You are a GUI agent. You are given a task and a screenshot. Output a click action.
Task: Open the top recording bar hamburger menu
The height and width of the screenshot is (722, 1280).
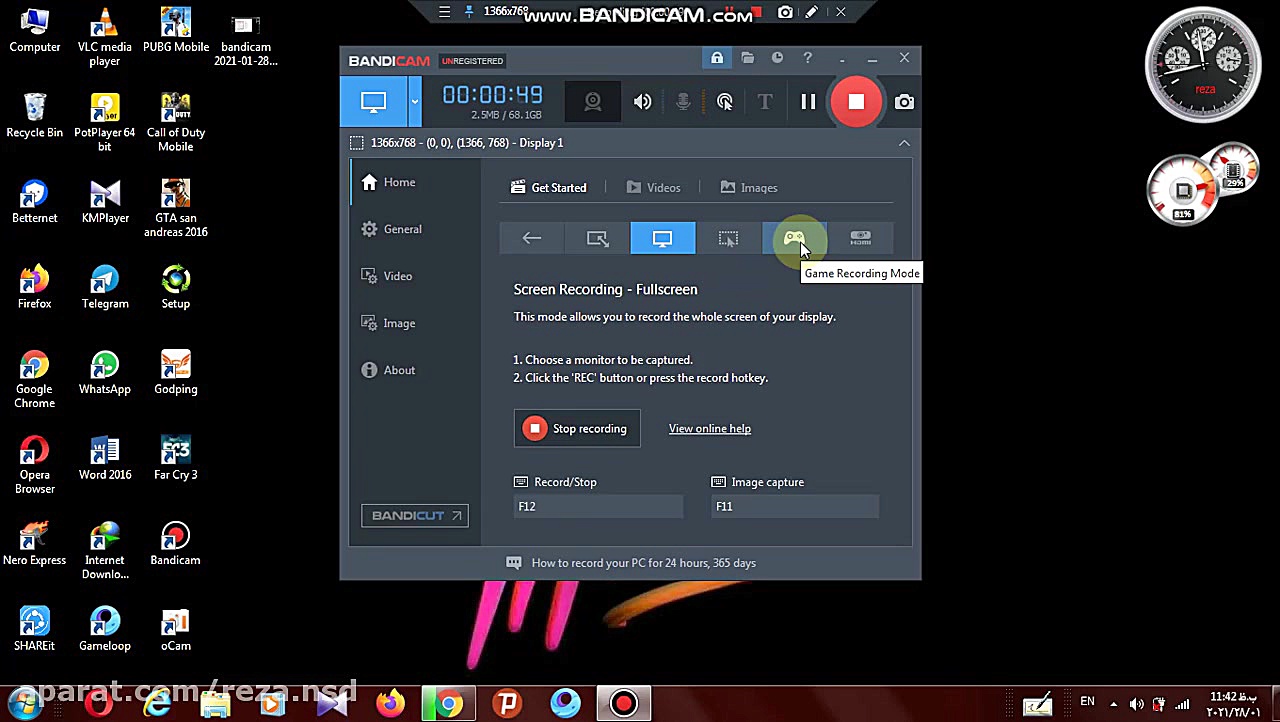click(445, 12)
